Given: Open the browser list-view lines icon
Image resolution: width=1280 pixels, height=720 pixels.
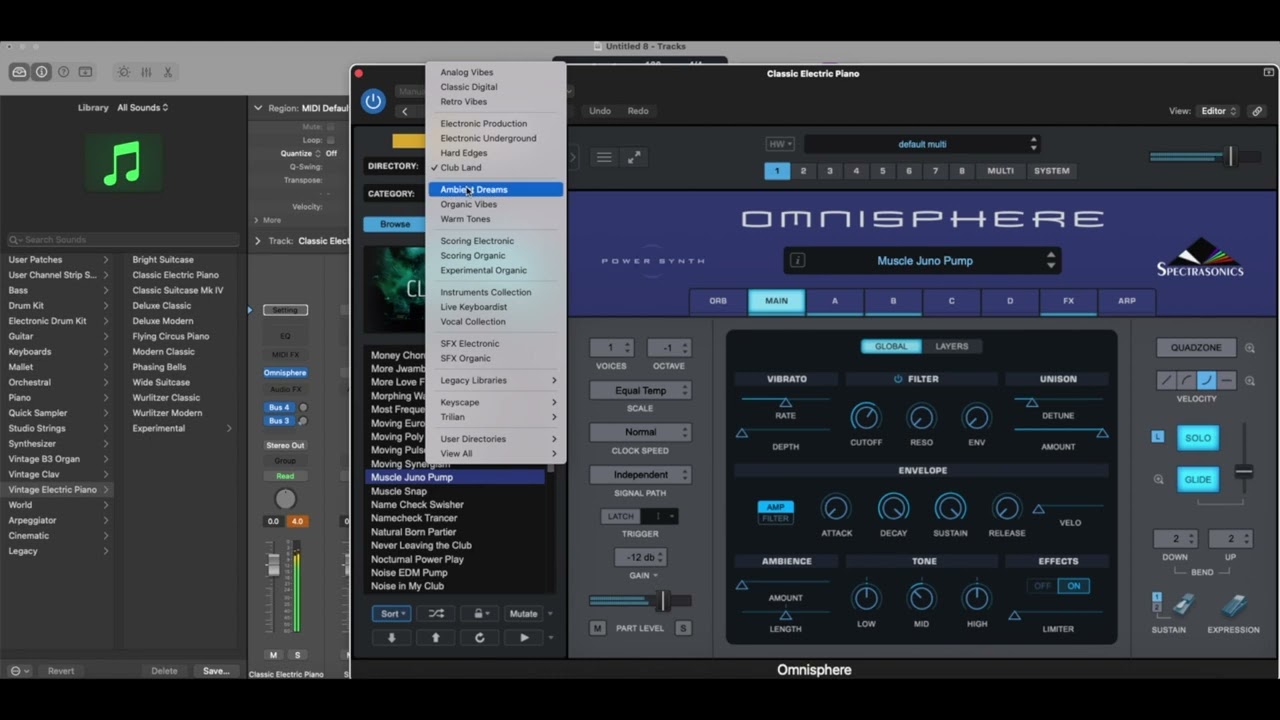Looking at the screenshot, I should pos(603,158).
